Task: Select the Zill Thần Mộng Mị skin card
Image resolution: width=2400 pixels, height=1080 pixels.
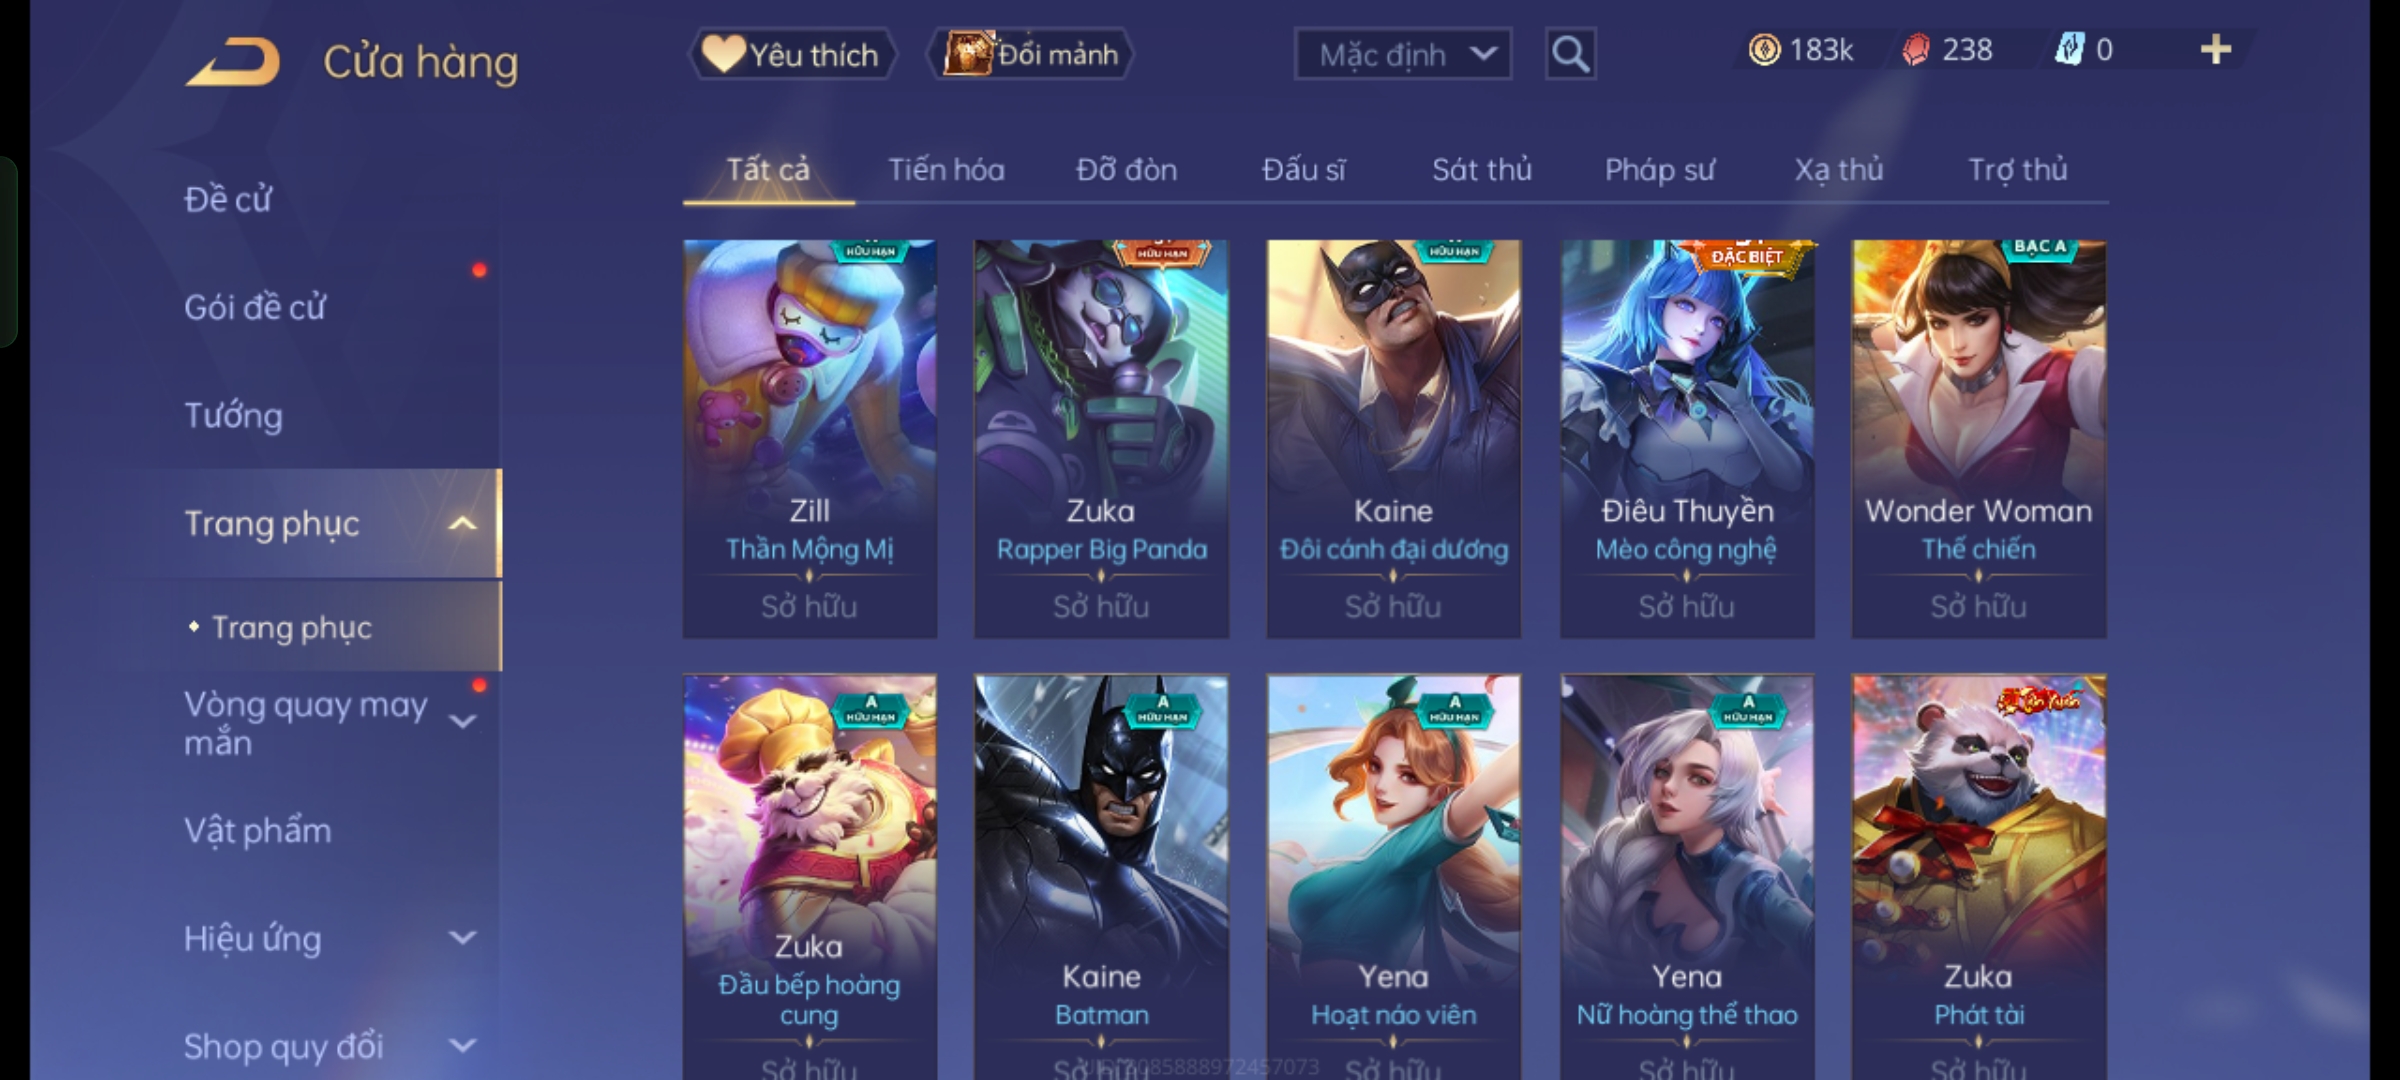Action: [810, 439]
